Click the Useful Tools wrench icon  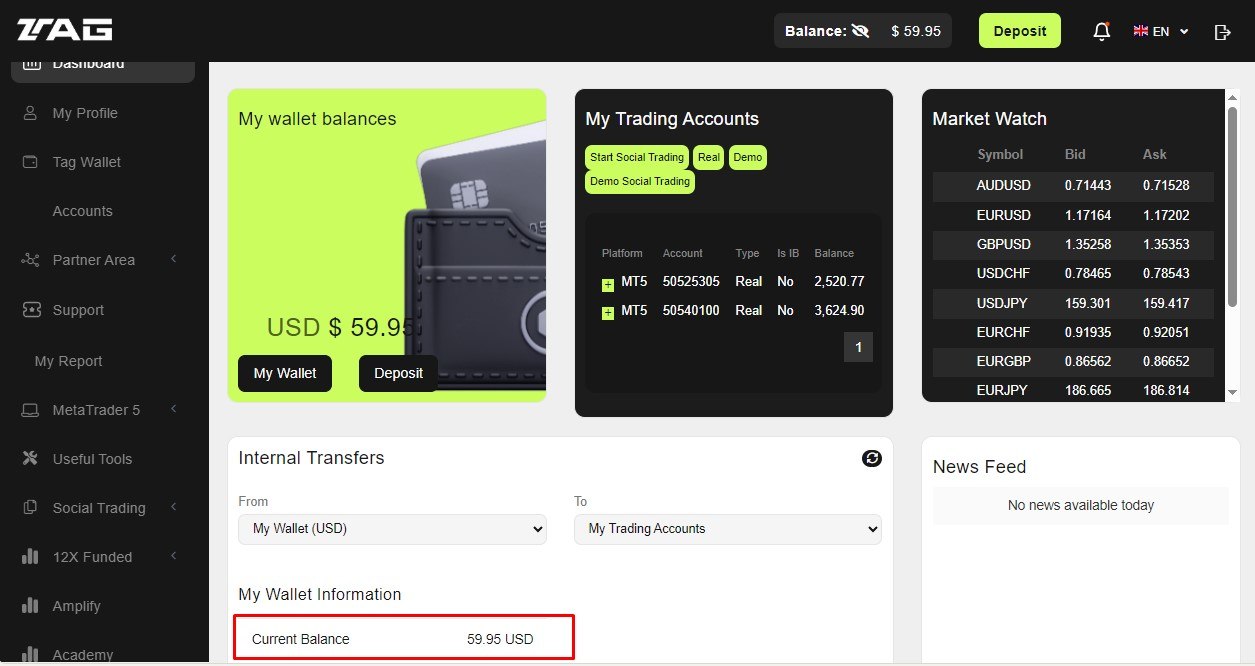(x=31, y=459)
